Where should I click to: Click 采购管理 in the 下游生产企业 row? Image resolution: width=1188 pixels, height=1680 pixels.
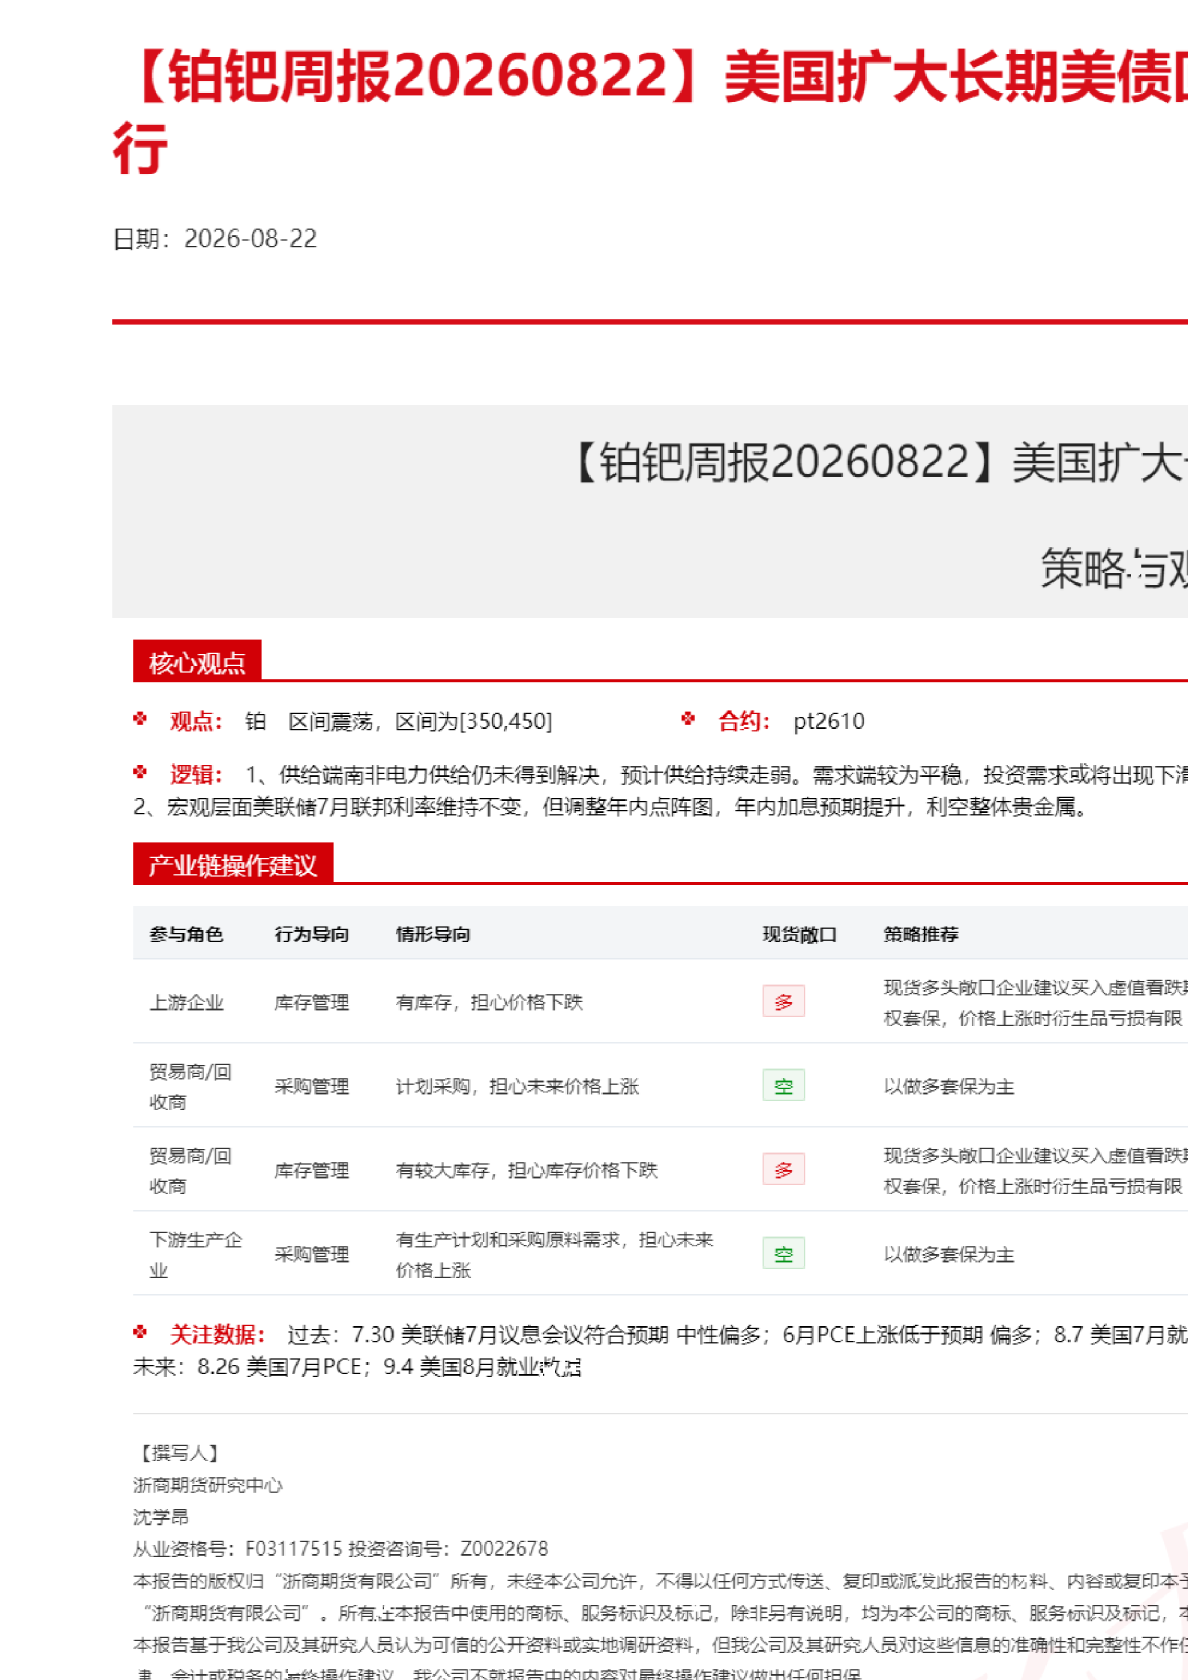coord(312,1254)
